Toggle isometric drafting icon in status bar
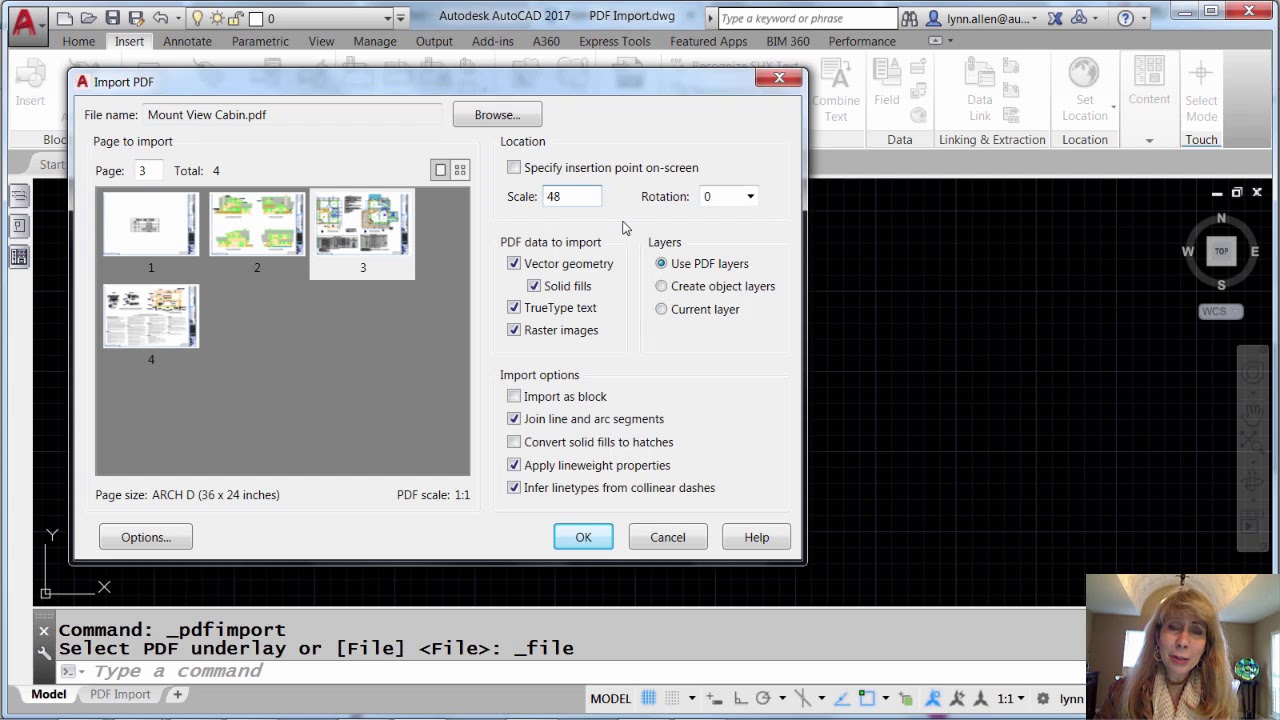The height and width of the screenshot is (720, 1280). [803, 698]
